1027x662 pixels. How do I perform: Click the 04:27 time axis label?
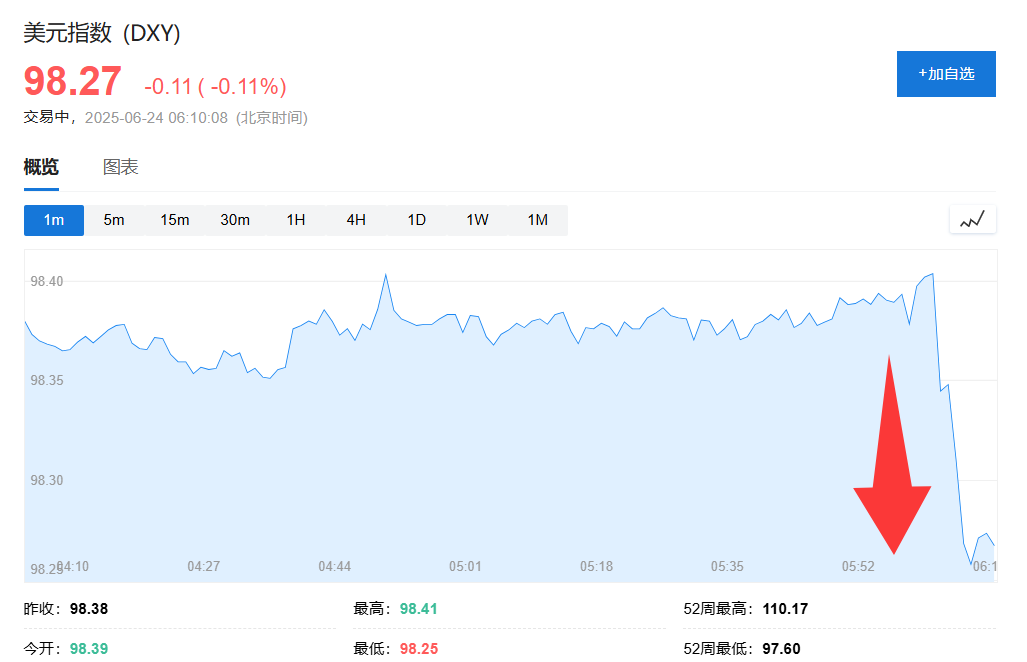[204, 566]
